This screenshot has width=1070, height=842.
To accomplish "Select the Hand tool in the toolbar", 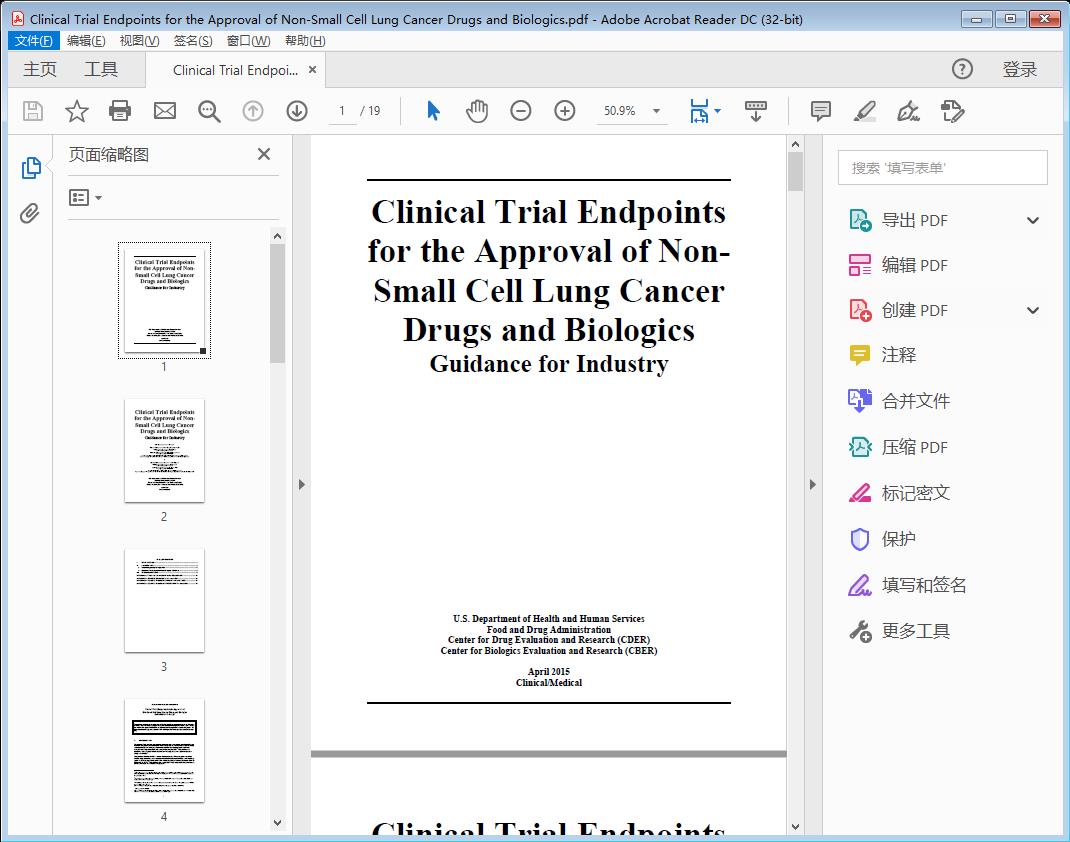I will (477, 111).
